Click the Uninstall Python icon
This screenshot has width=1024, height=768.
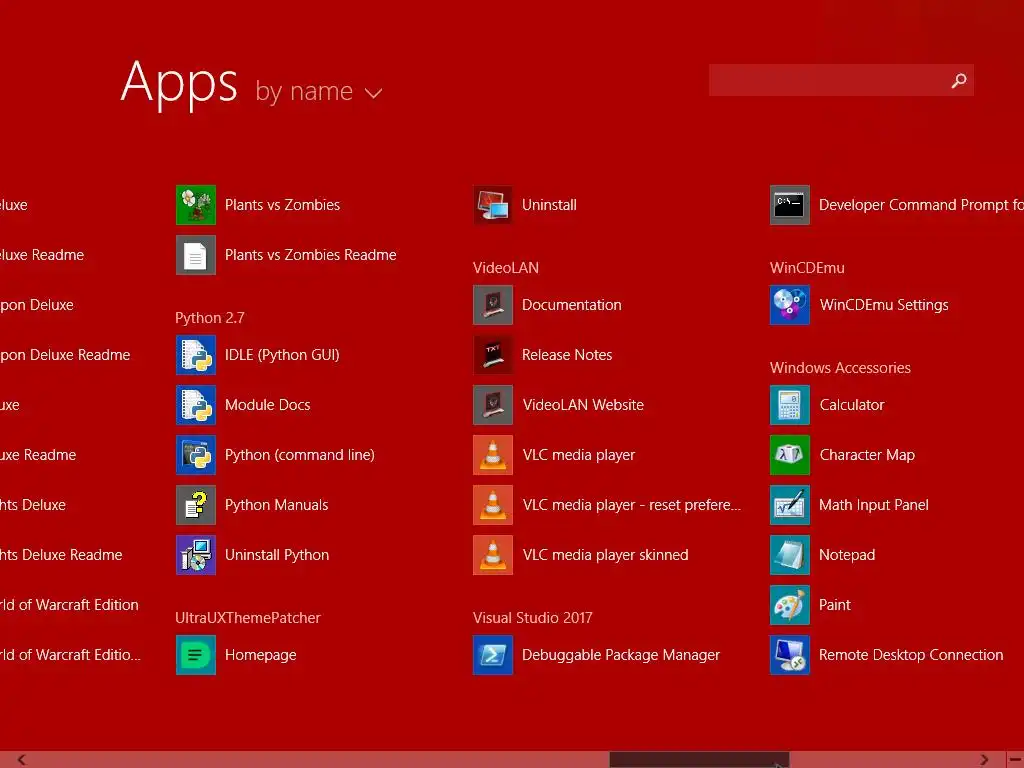coord(196,555)
